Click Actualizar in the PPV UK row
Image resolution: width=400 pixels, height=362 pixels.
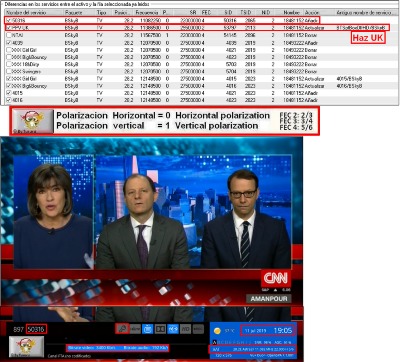coord(314,28)
